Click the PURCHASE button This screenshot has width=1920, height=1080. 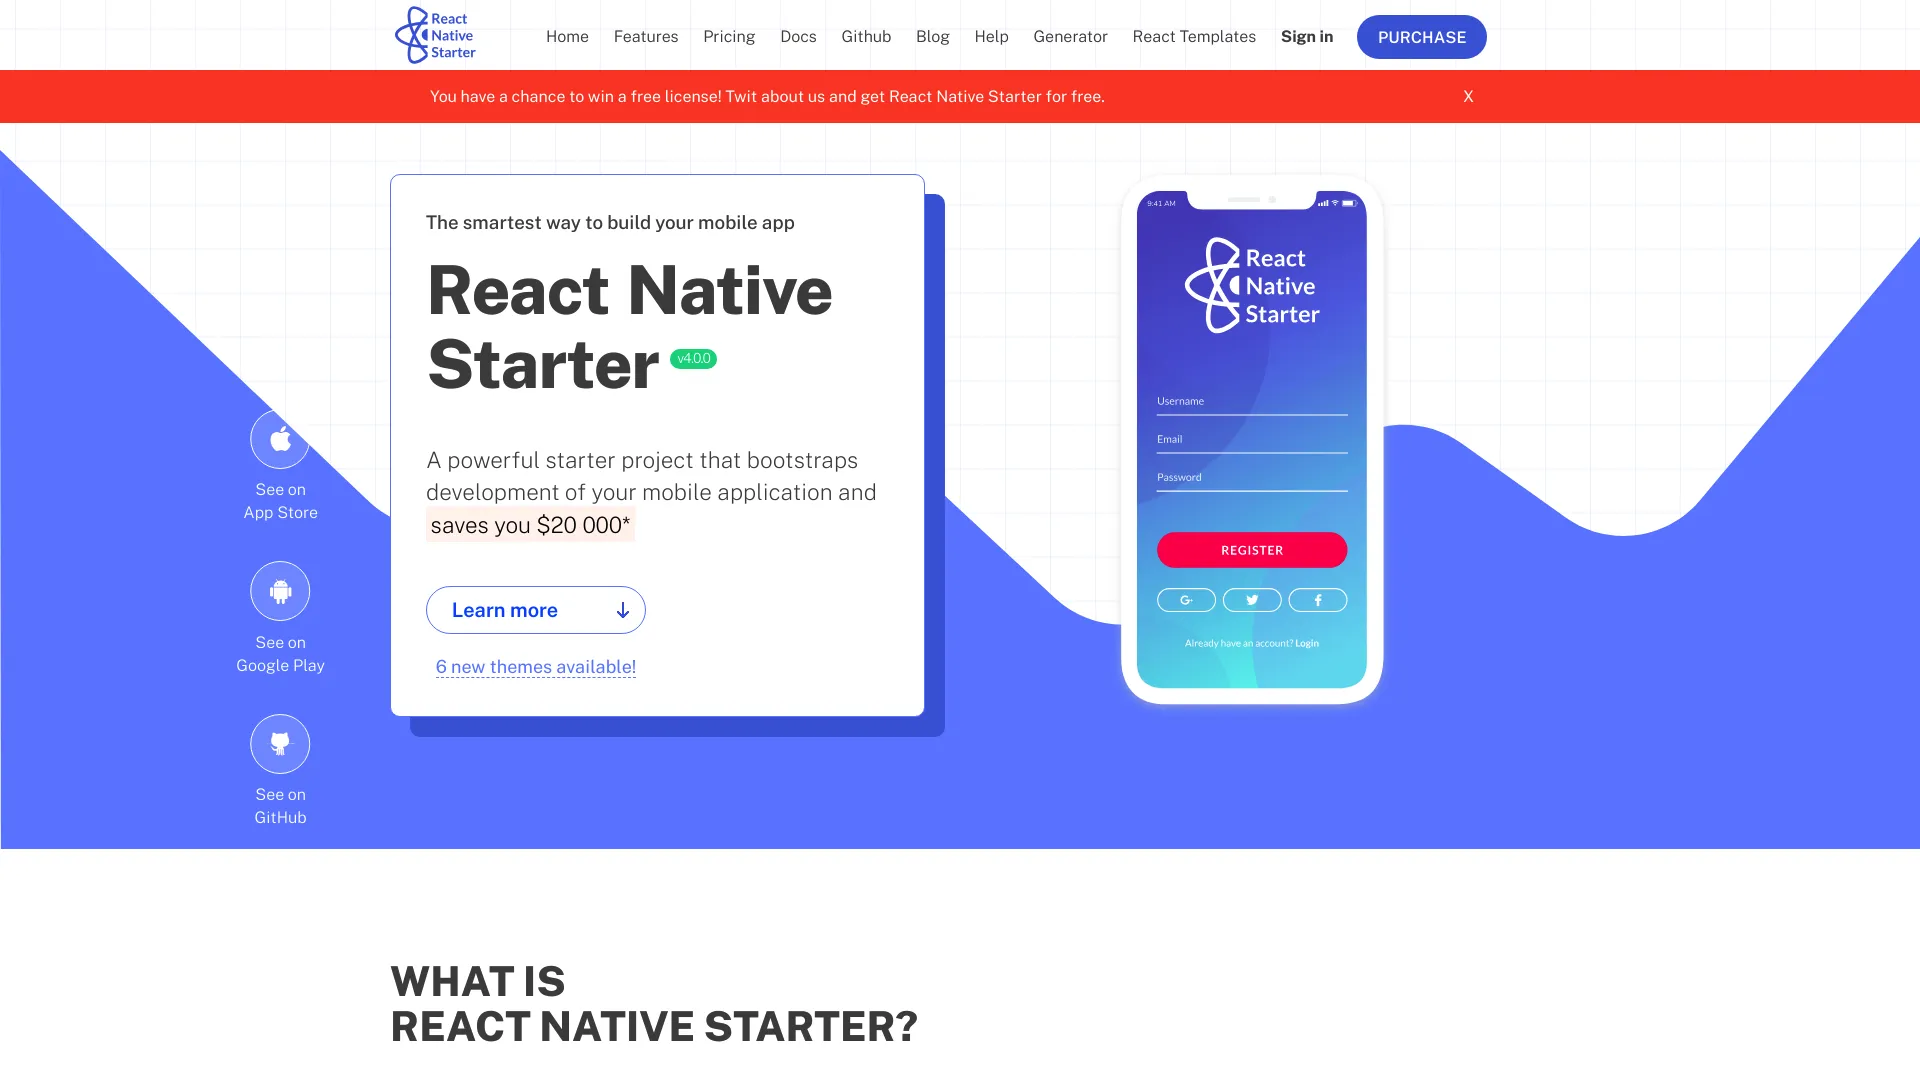pyautogui.click(x=1422, y=36)
